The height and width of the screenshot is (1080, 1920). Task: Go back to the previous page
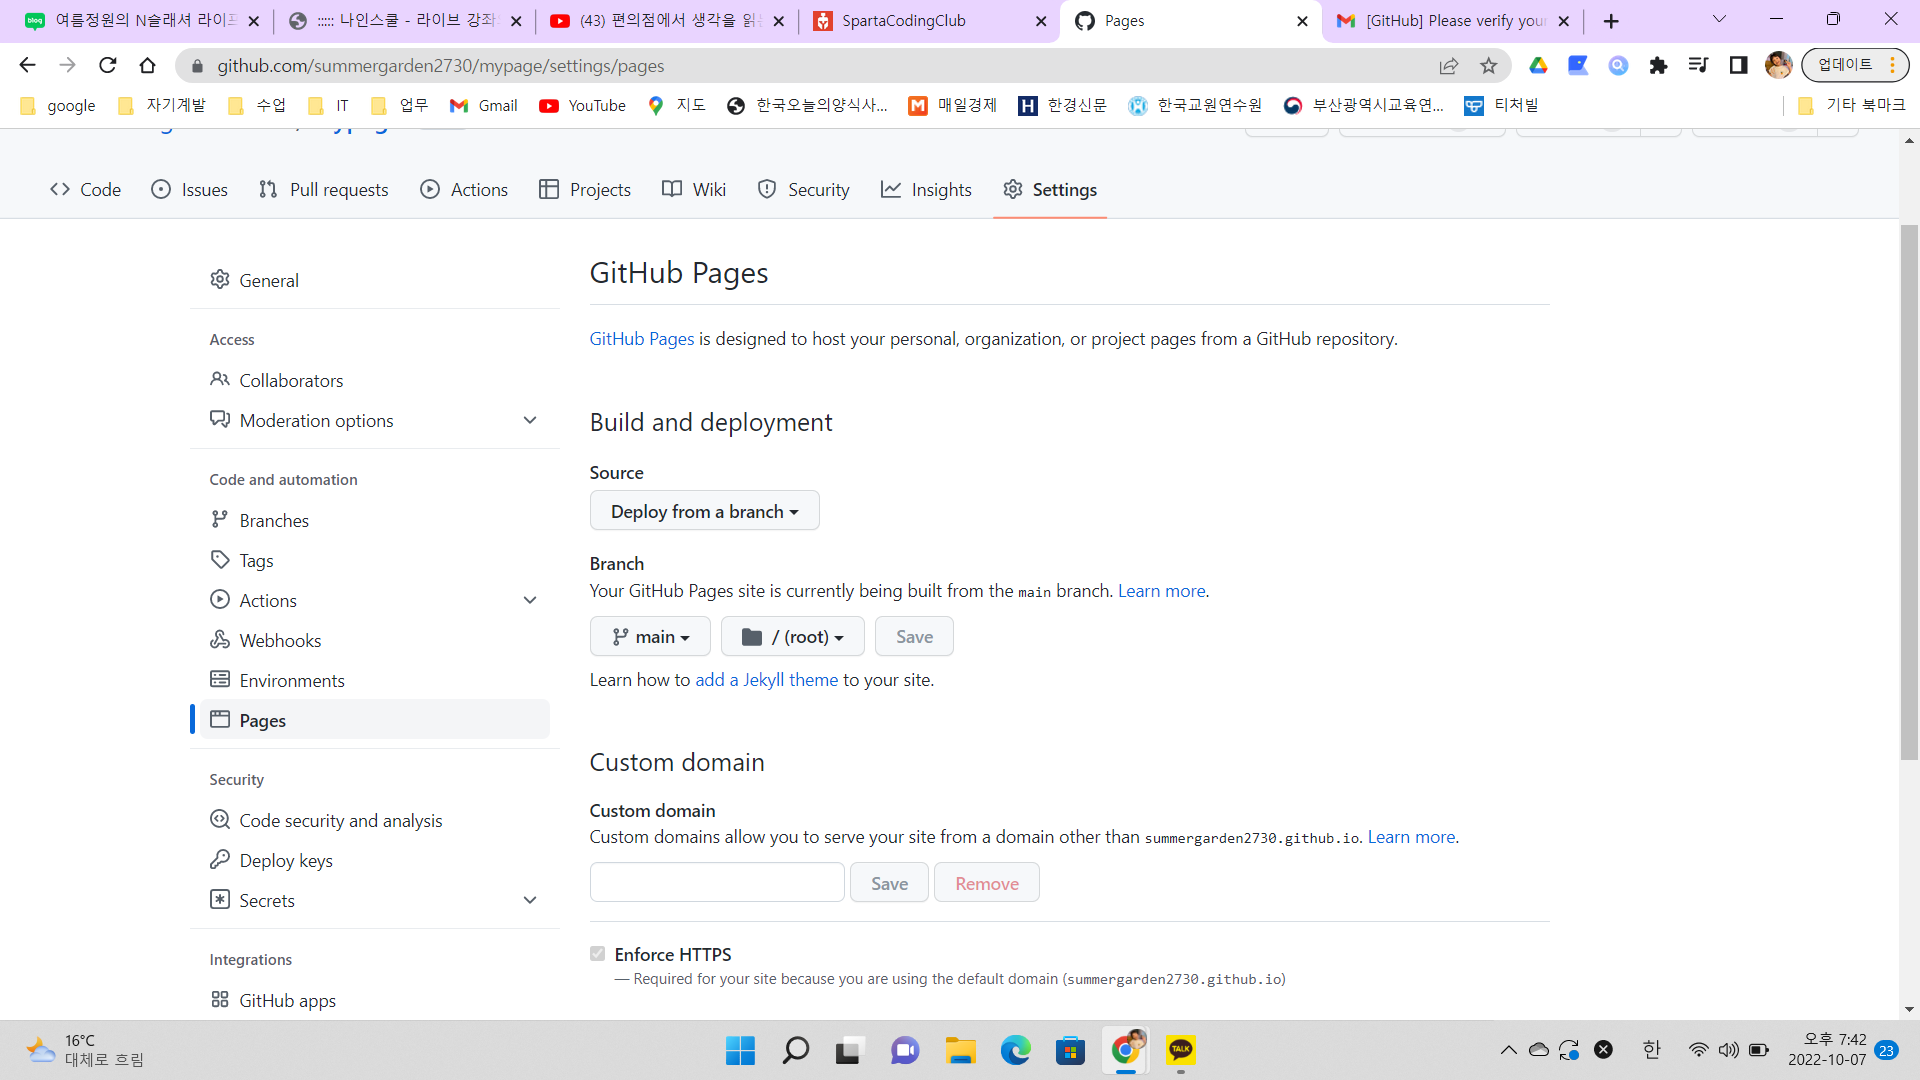pos(27,65)
